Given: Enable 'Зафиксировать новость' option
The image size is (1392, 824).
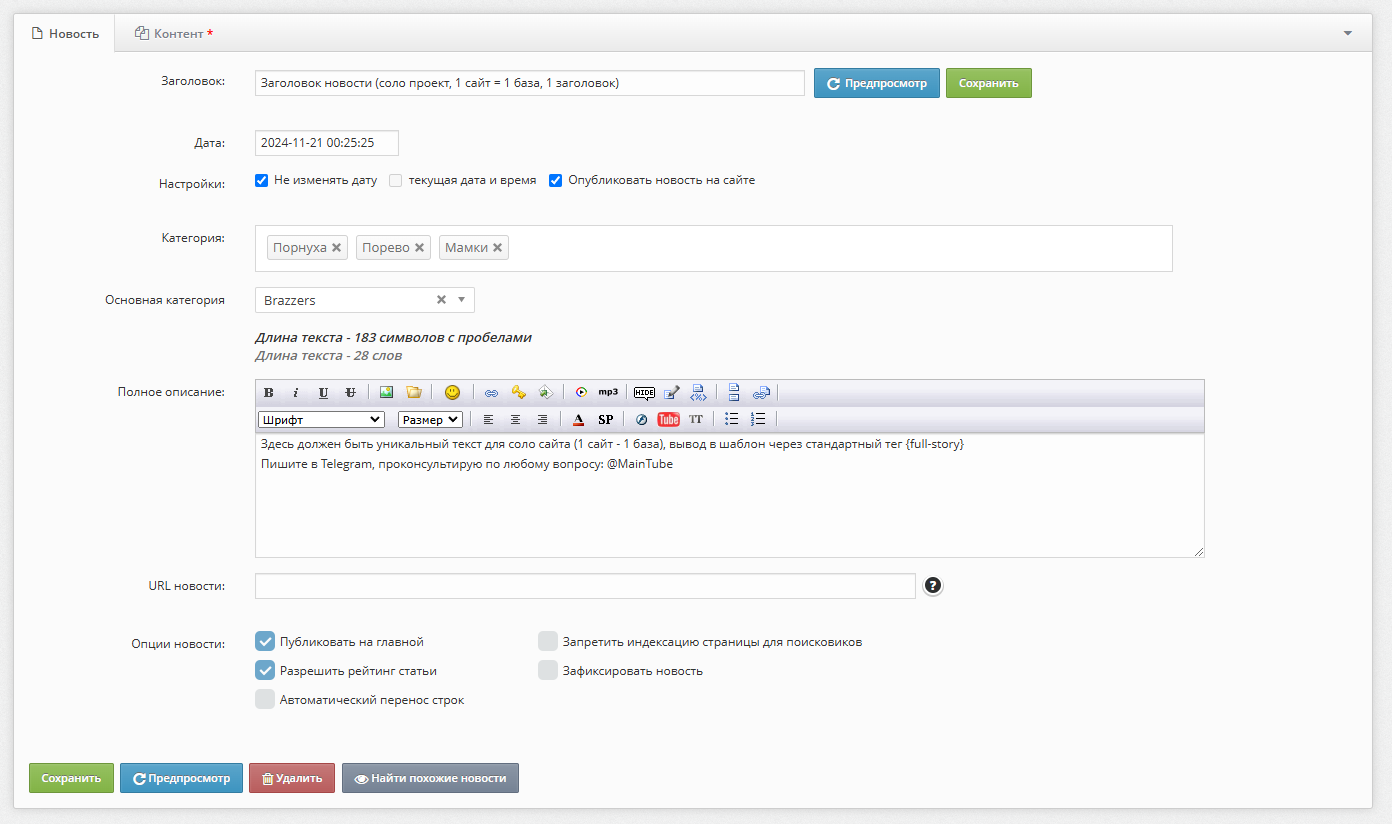Looking at the screenshot, I should coord(548,670).
